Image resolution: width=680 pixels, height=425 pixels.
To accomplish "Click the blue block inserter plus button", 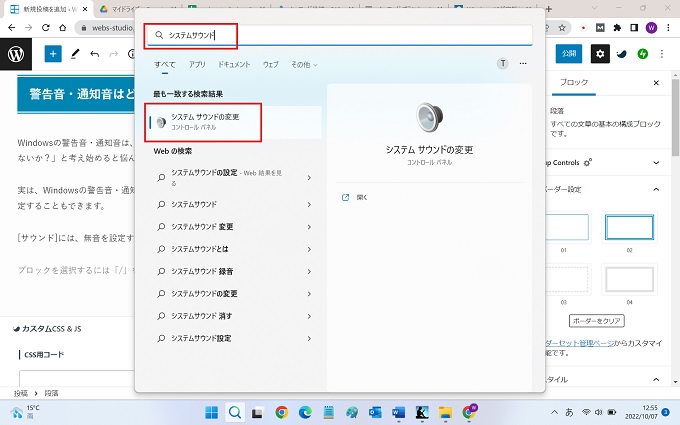I will coord(53,54).
